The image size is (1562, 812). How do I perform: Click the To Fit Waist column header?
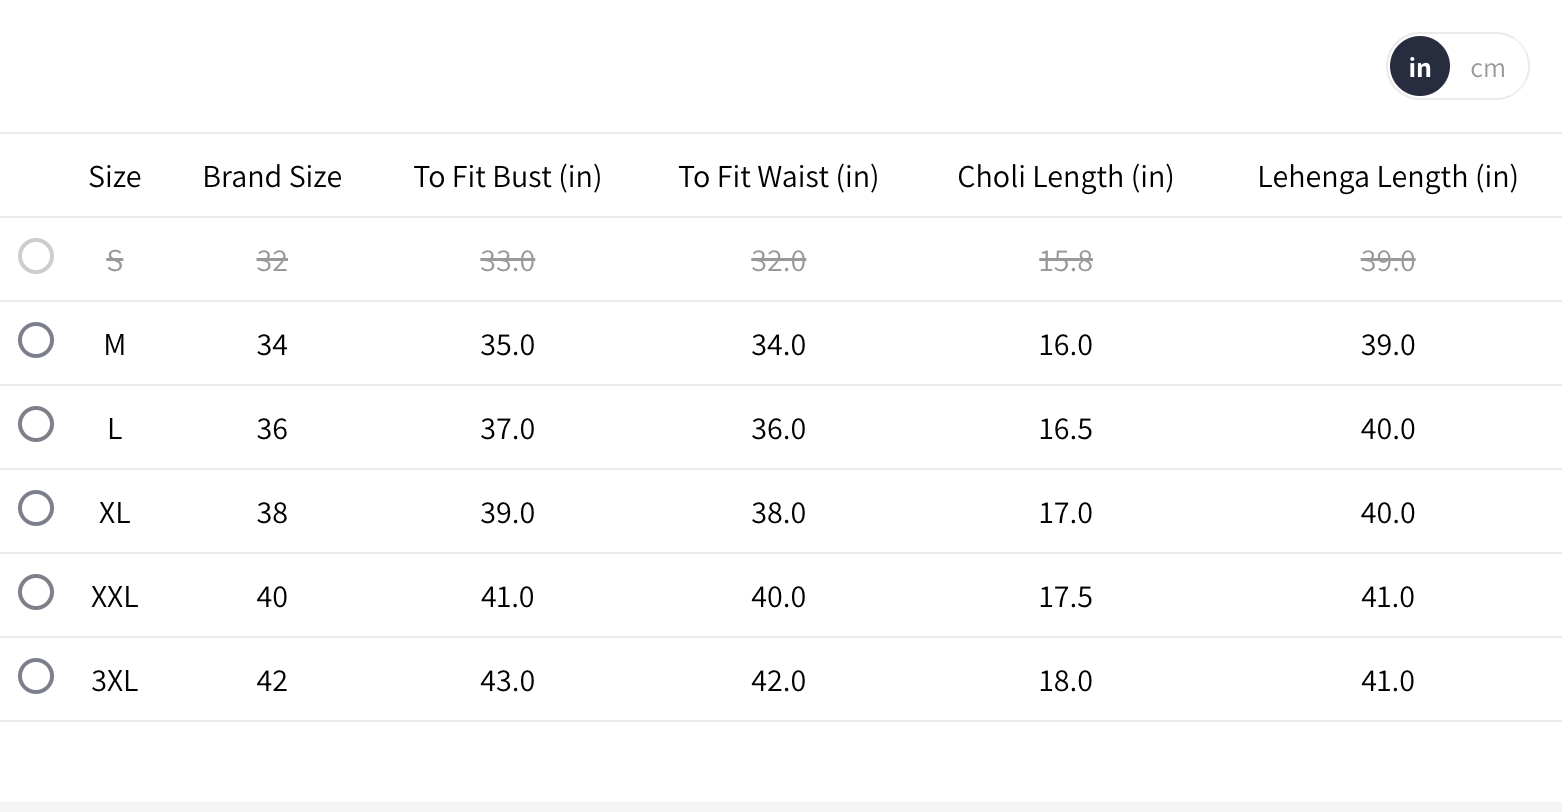point(778,177)
